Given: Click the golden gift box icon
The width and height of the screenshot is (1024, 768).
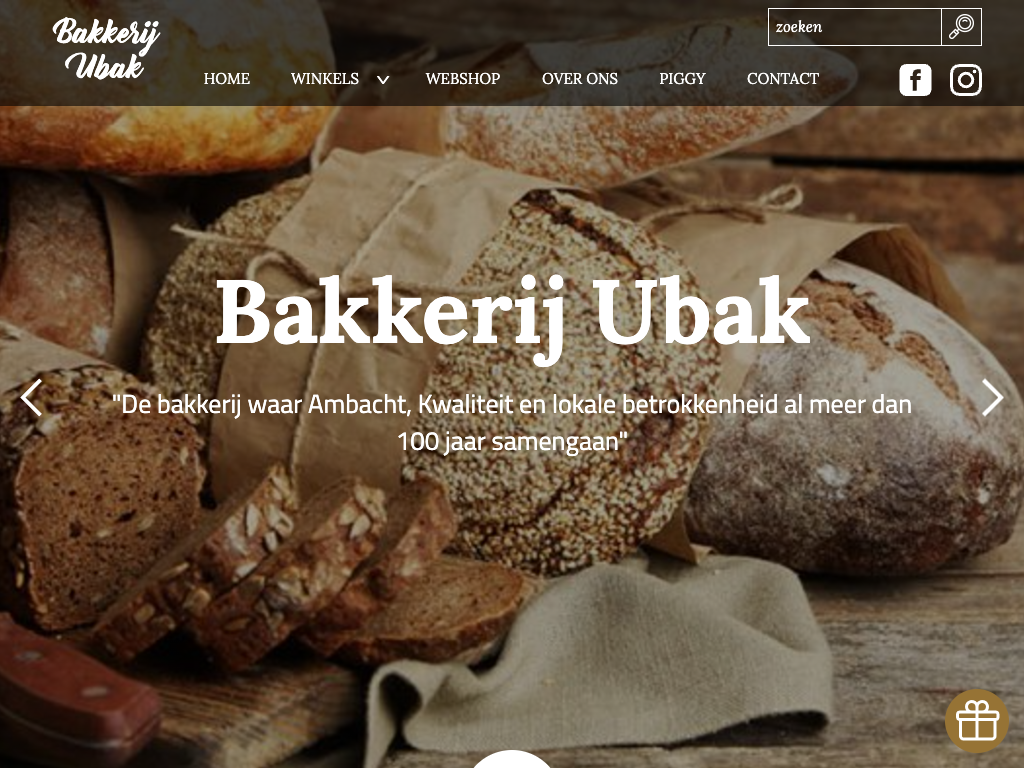Looking at the screenshot, I should pyautogui.click(x=978, y=721).
